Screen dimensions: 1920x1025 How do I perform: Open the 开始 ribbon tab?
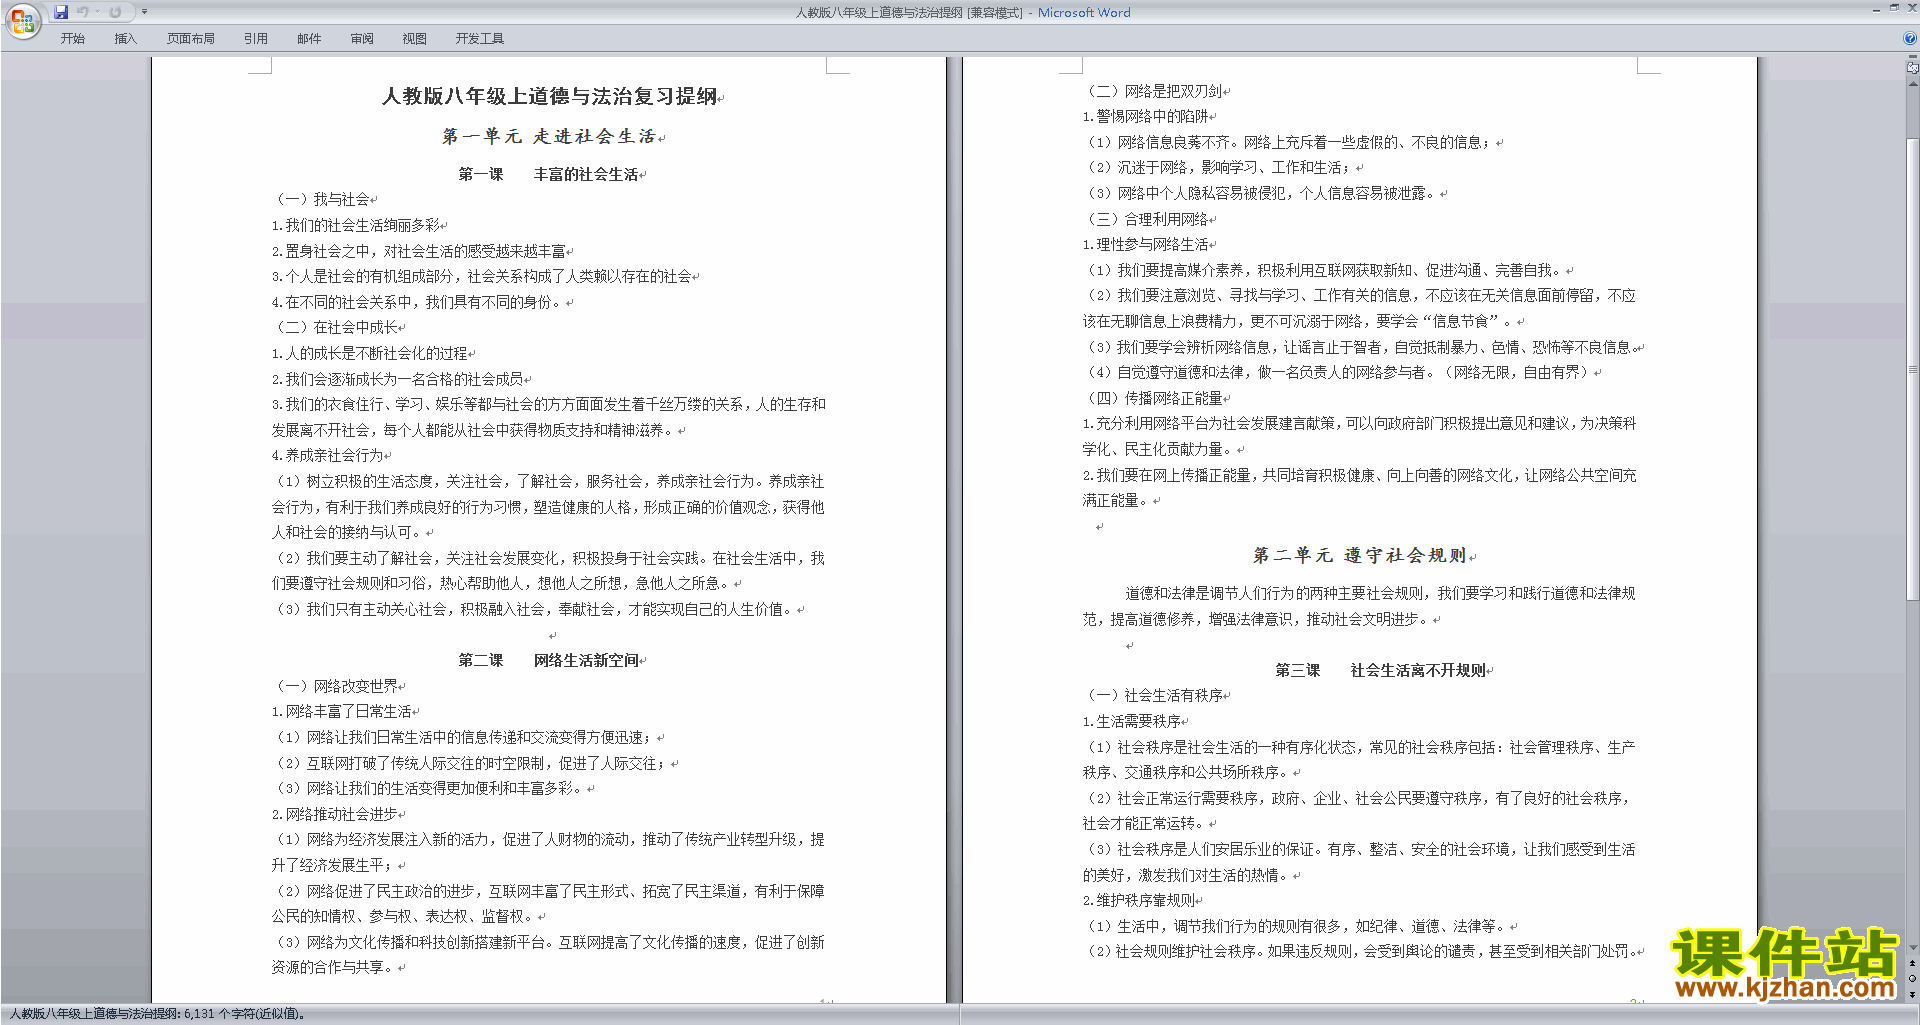[x=72, y=39]
